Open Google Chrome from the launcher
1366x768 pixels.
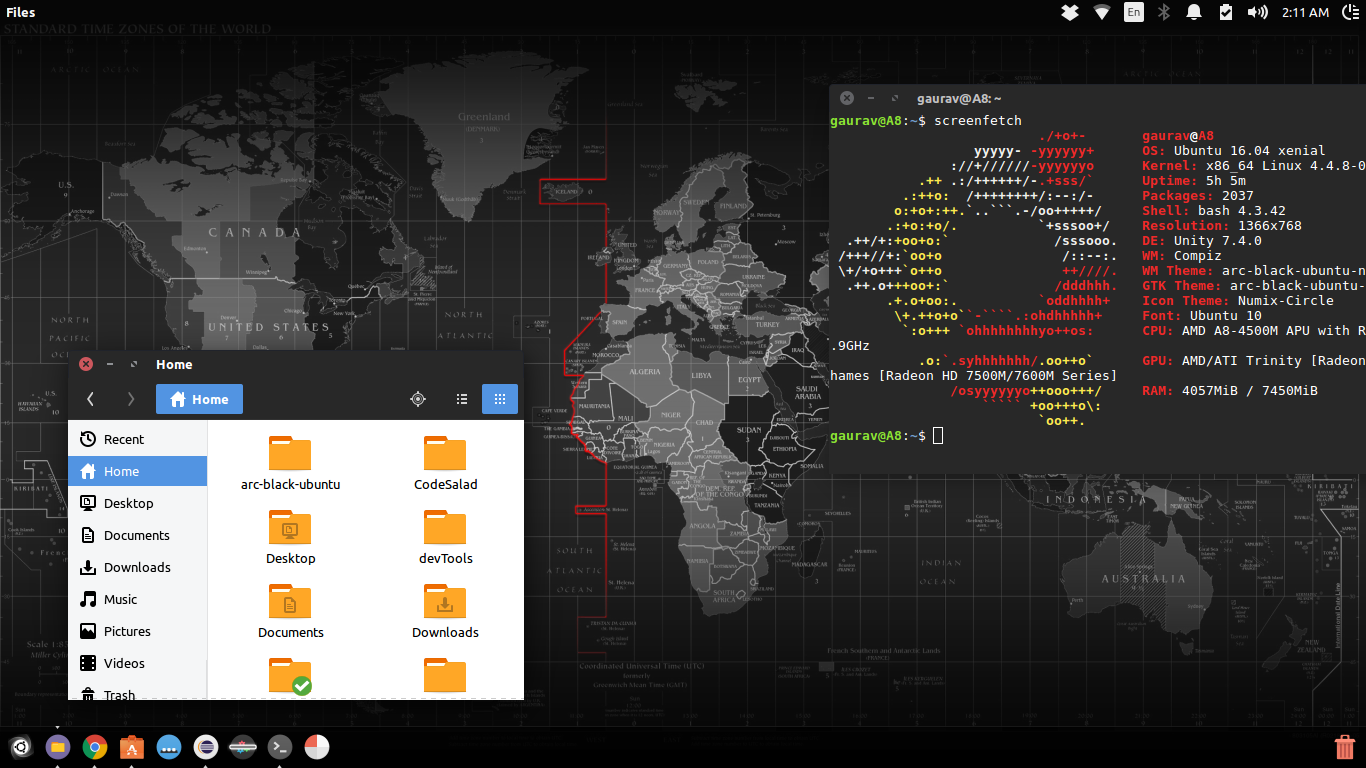pos(94,747)
